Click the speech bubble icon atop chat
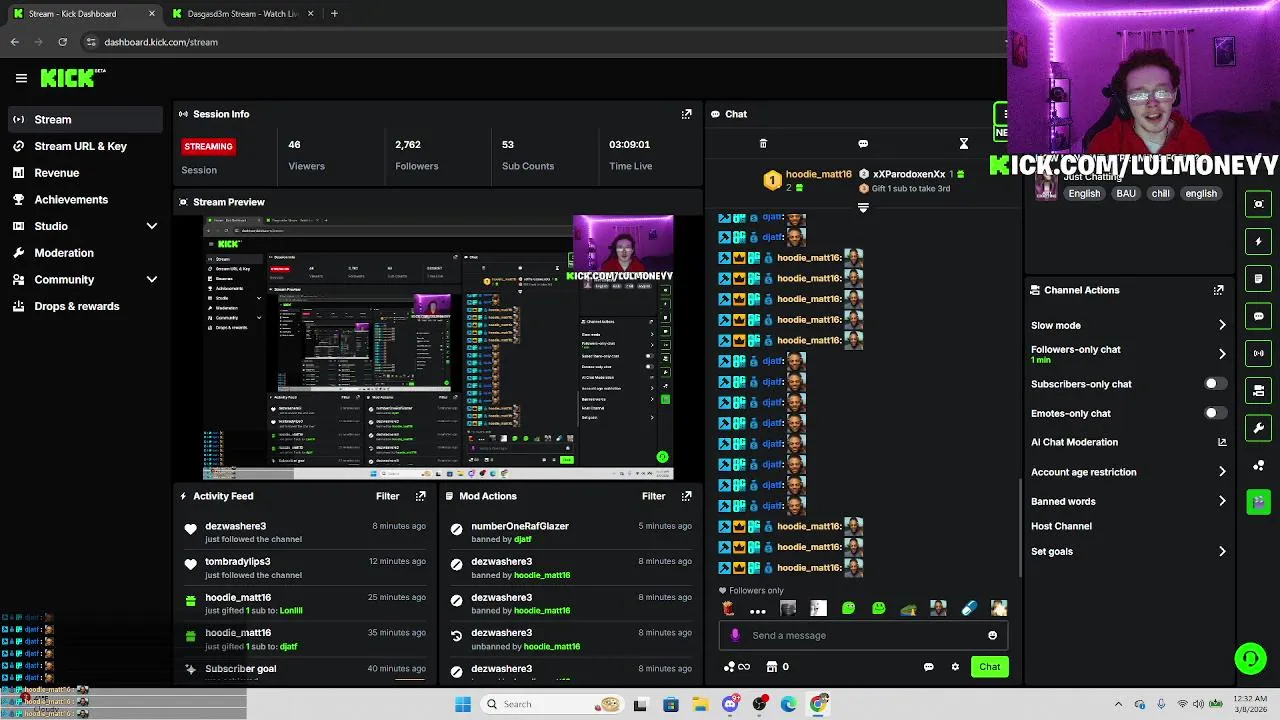Image resolution: width=1280 pixels, height=720 pixels. pyautogui.click(x=863, y=144)
